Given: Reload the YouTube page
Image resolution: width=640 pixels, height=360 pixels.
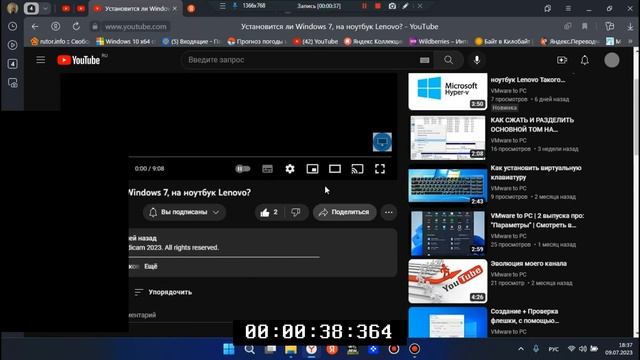Looking at the screenshot, I should click(76, 27).
